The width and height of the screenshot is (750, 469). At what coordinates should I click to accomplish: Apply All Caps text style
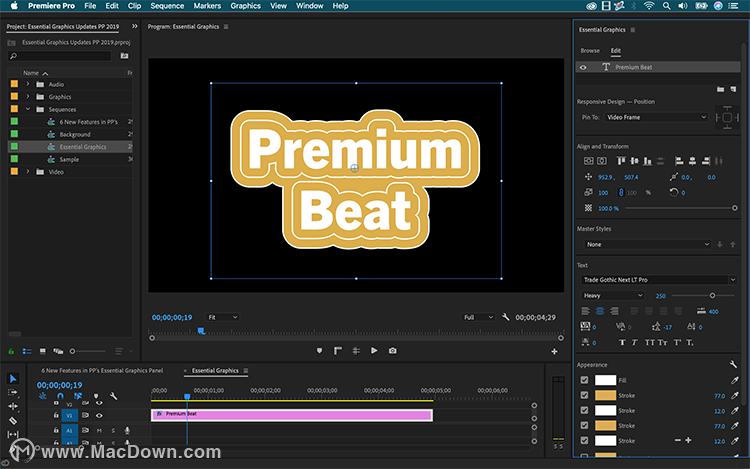pyautogui.click(x=650, y=342)
